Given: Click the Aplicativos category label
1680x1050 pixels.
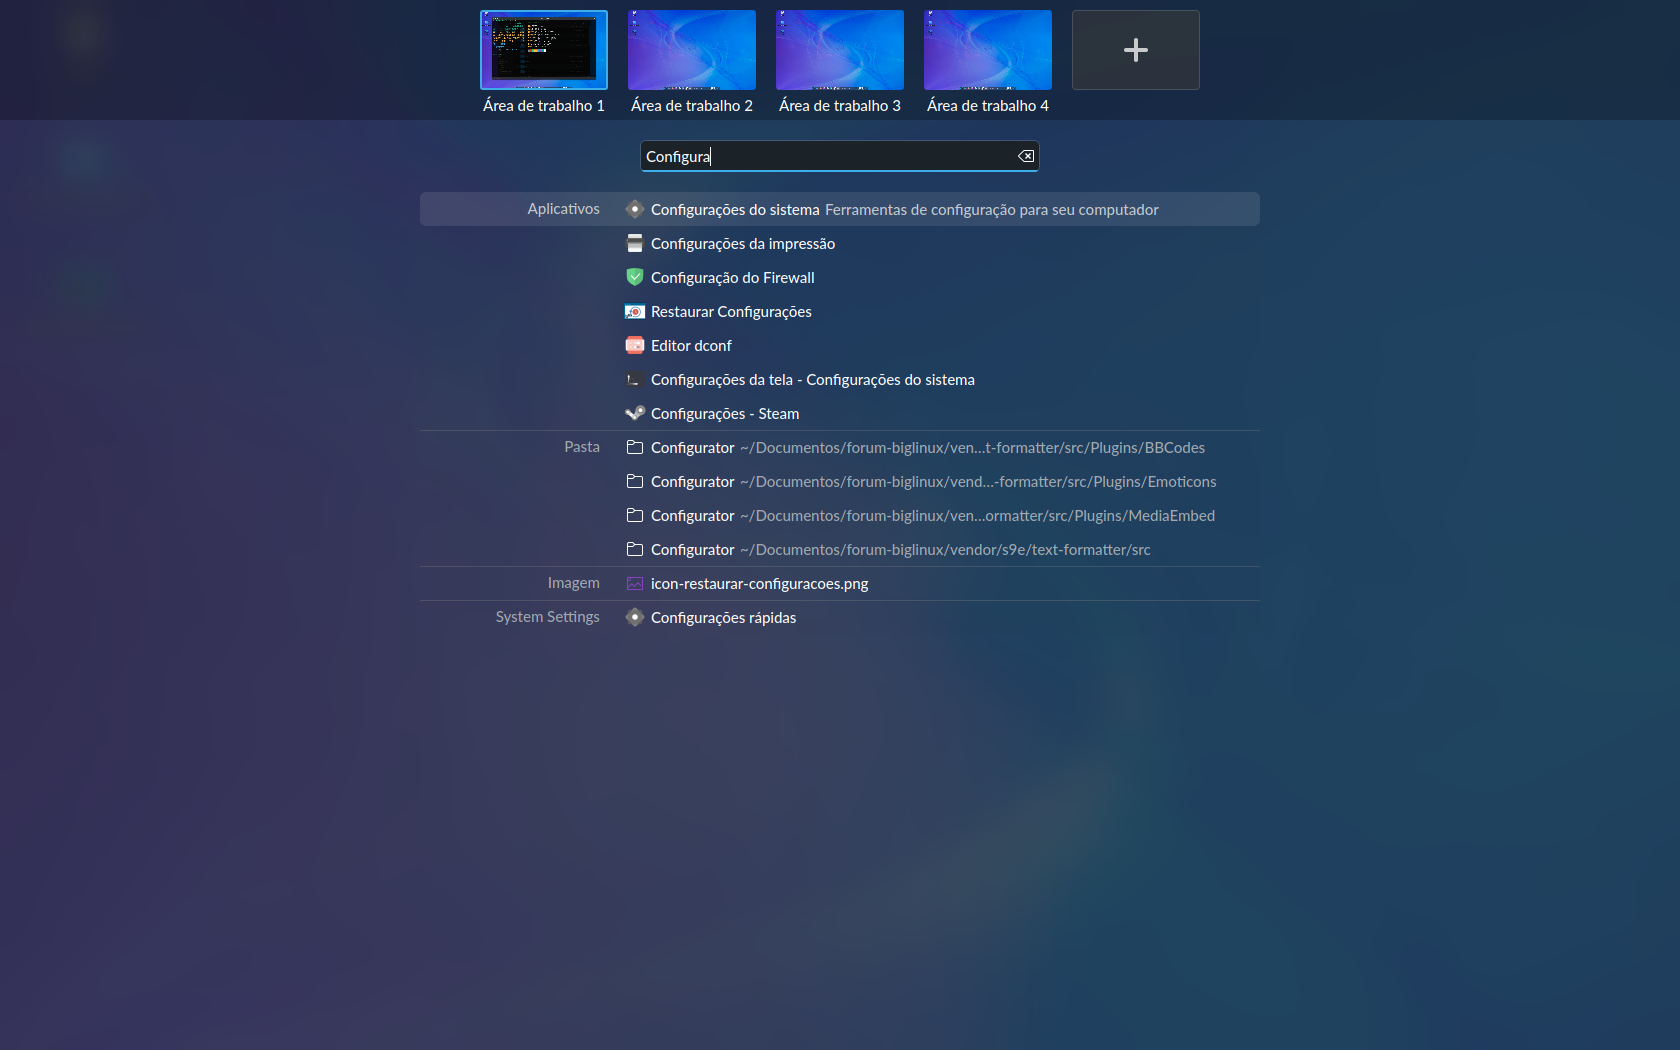Looking at the screenshot, I should coord(563,208).
